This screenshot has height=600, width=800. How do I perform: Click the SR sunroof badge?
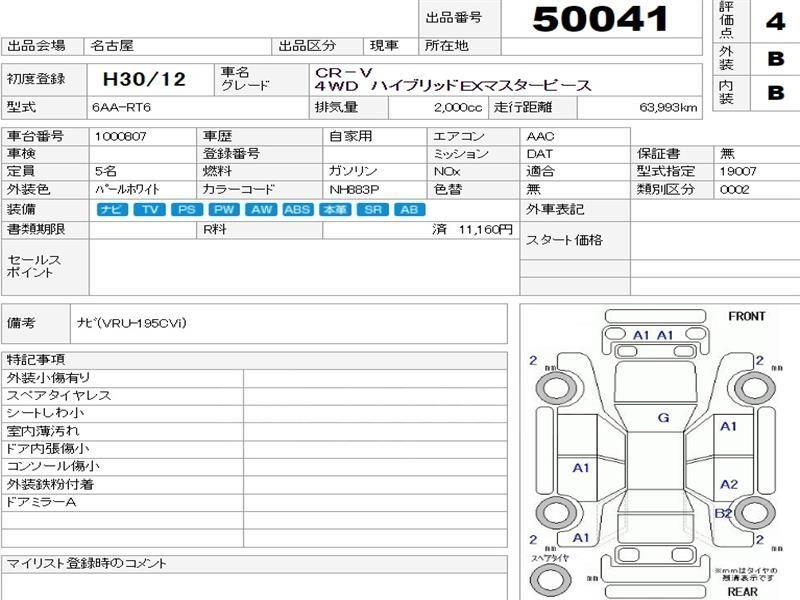(372, 209)
